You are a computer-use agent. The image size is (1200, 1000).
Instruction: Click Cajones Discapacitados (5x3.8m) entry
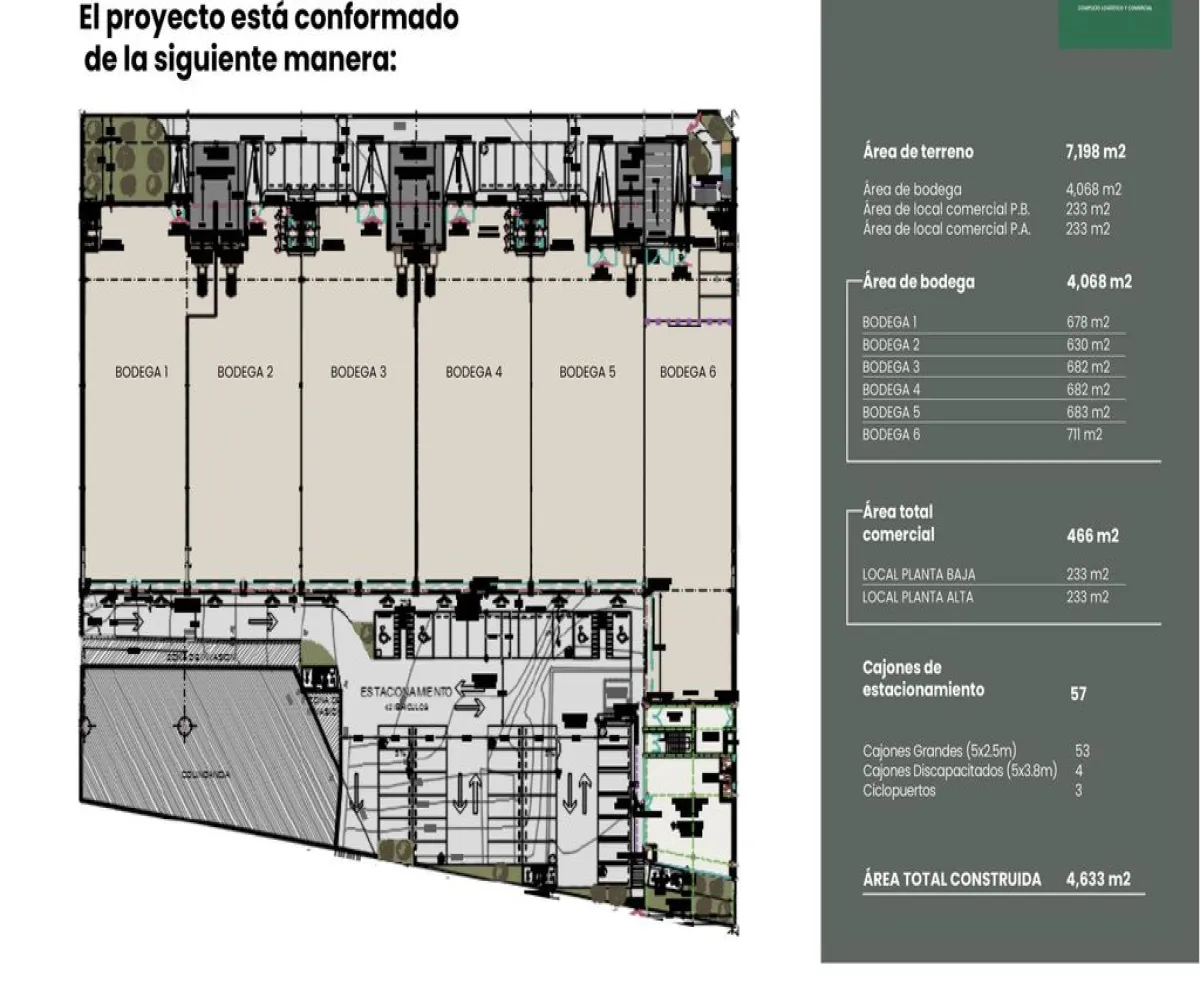(960, 771)
